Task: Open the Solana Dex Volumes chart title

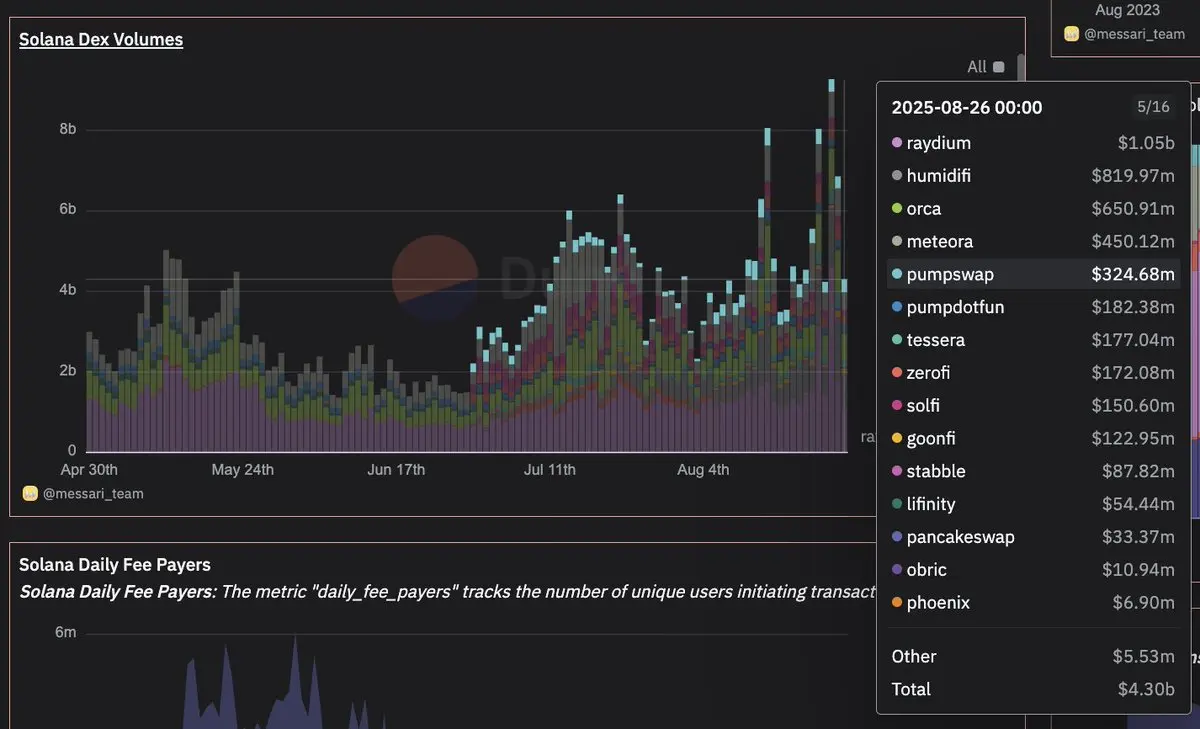Action: tap(101, 40)
